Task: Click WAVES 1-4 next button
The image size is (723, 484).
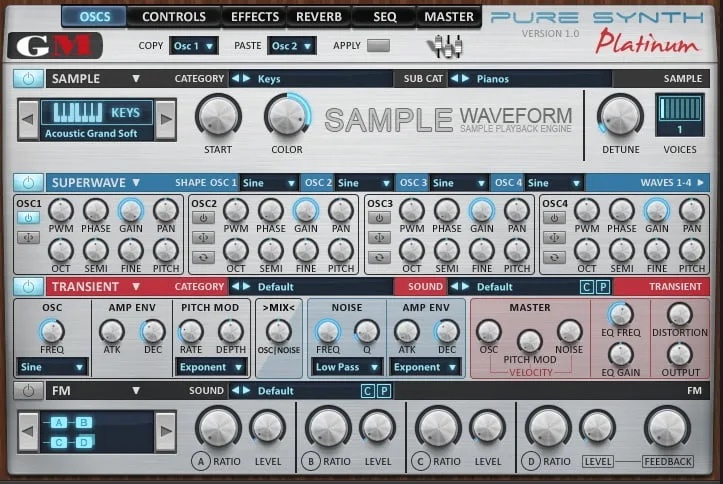Action: tap(700, 183)
